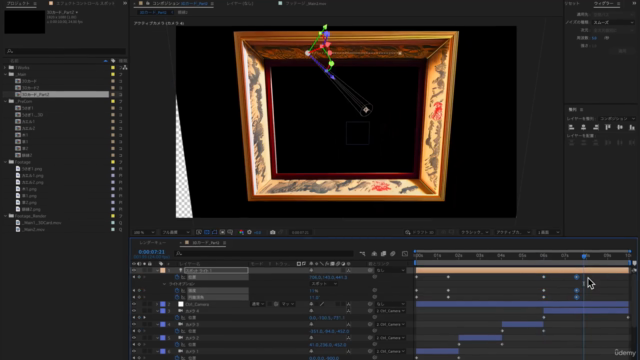This screenshot has width=640, height=360.
Task: Click the timeline timecode 0:00:07:21
Action: tap(151, 252)
